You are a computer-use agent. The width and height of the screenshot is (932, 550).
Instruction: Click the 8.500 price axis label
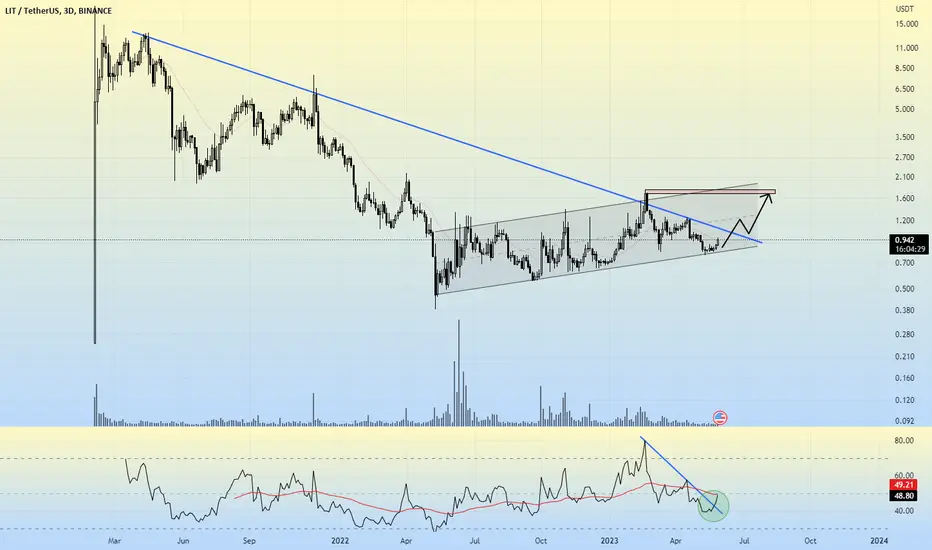tap(905, 68)
